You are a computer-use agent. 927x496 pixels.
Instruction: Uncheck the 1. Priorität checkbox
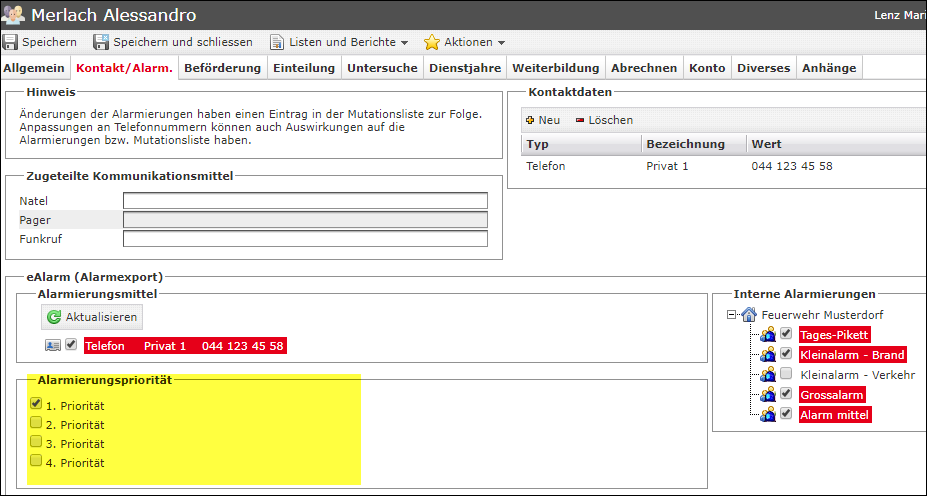(36, 404)
